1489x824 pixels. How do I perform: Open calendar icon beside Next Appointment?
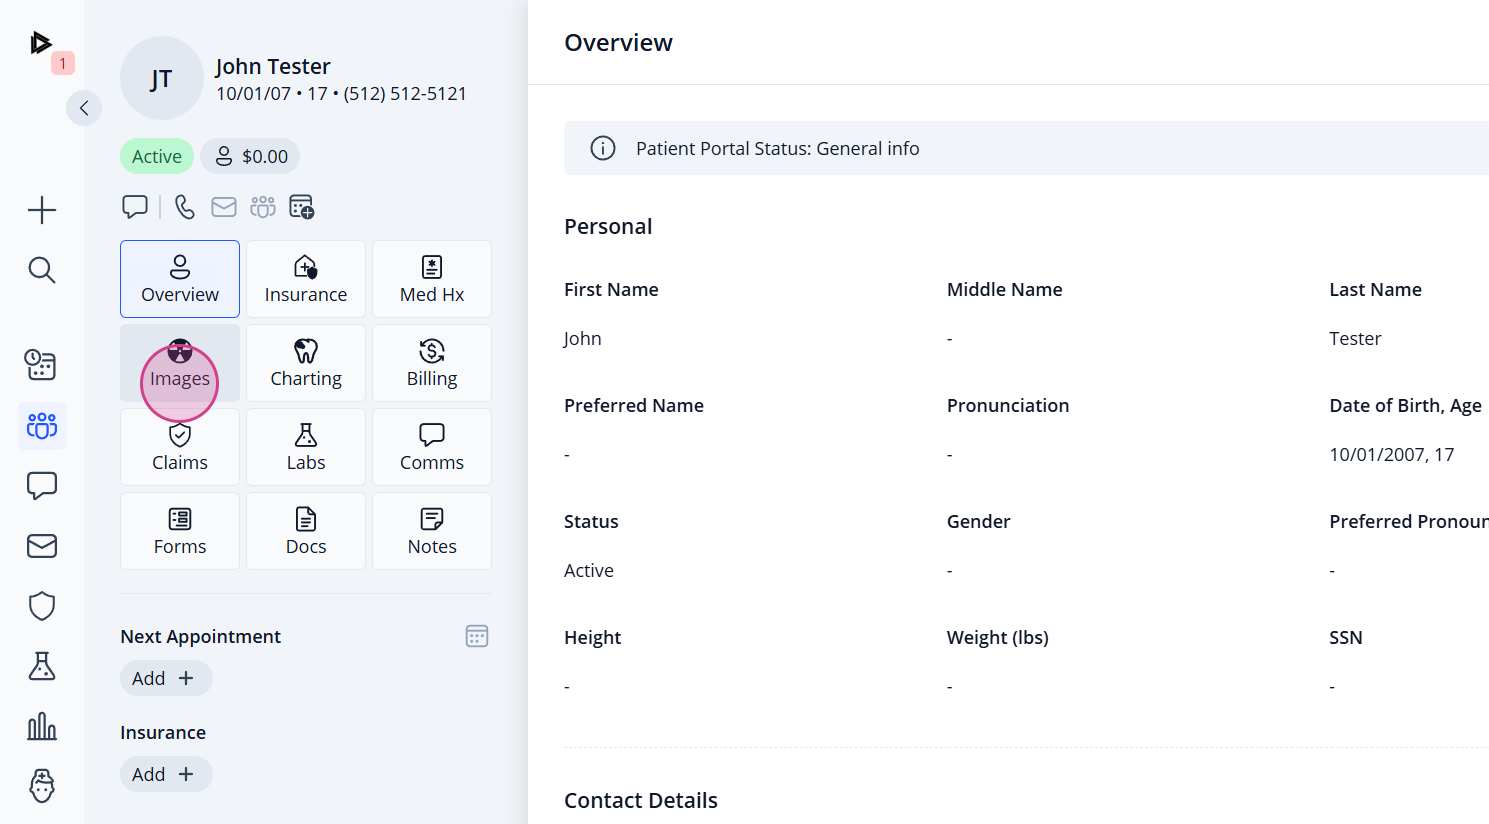pyautogui.click(x=477, y=636)
